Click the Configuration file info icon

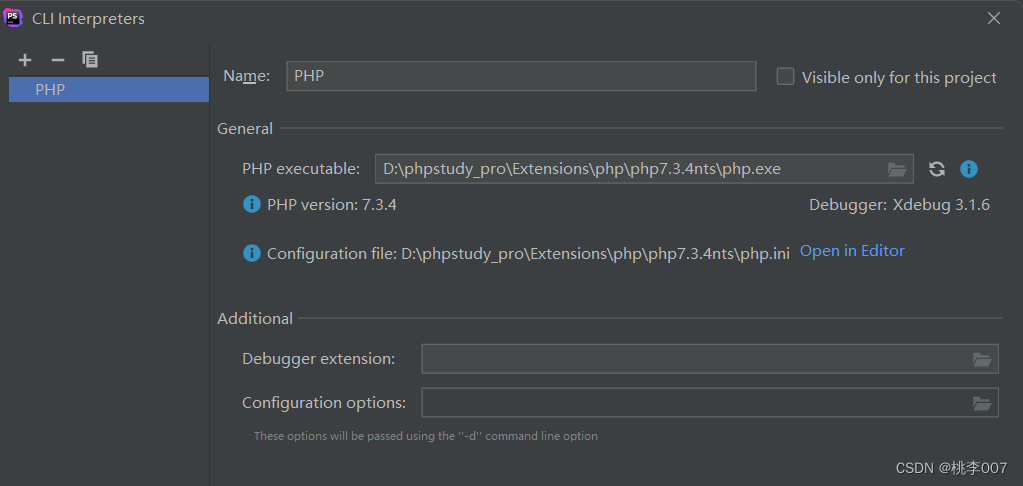pos(252,253)
